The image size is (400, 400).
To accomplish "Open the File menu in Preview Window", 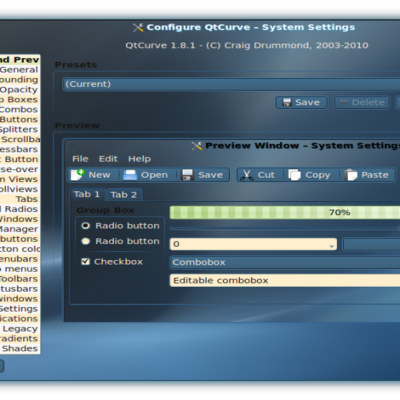I will tap(80, 159).
